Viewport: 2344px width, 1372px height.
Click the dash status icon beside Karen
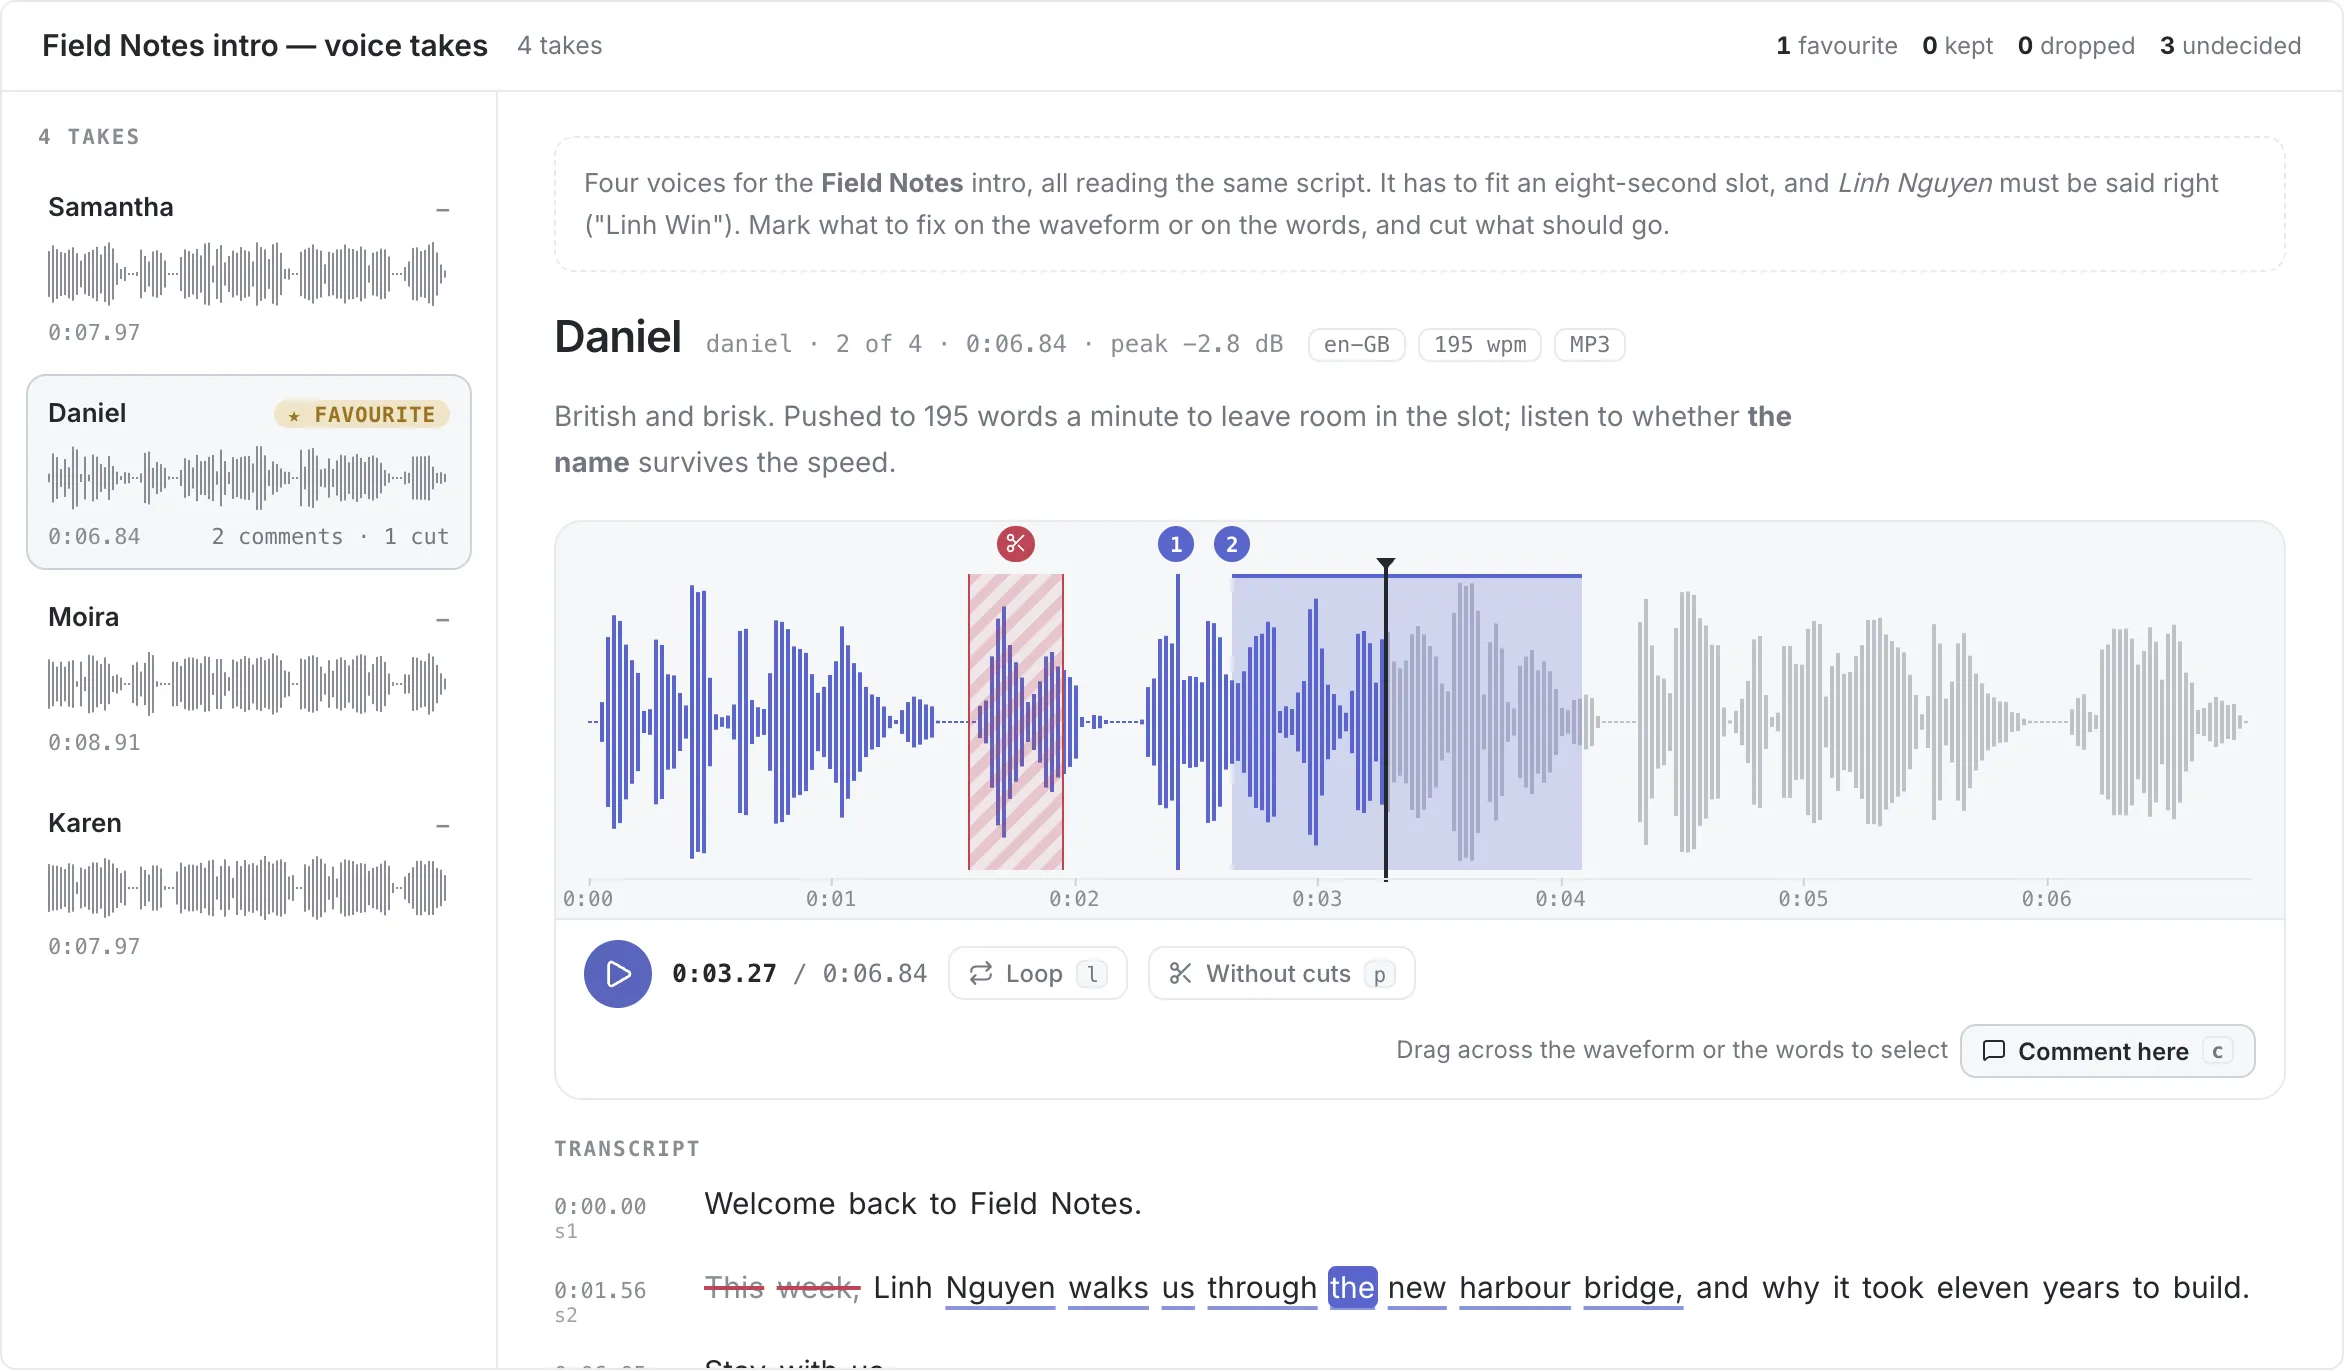[443, 825]
